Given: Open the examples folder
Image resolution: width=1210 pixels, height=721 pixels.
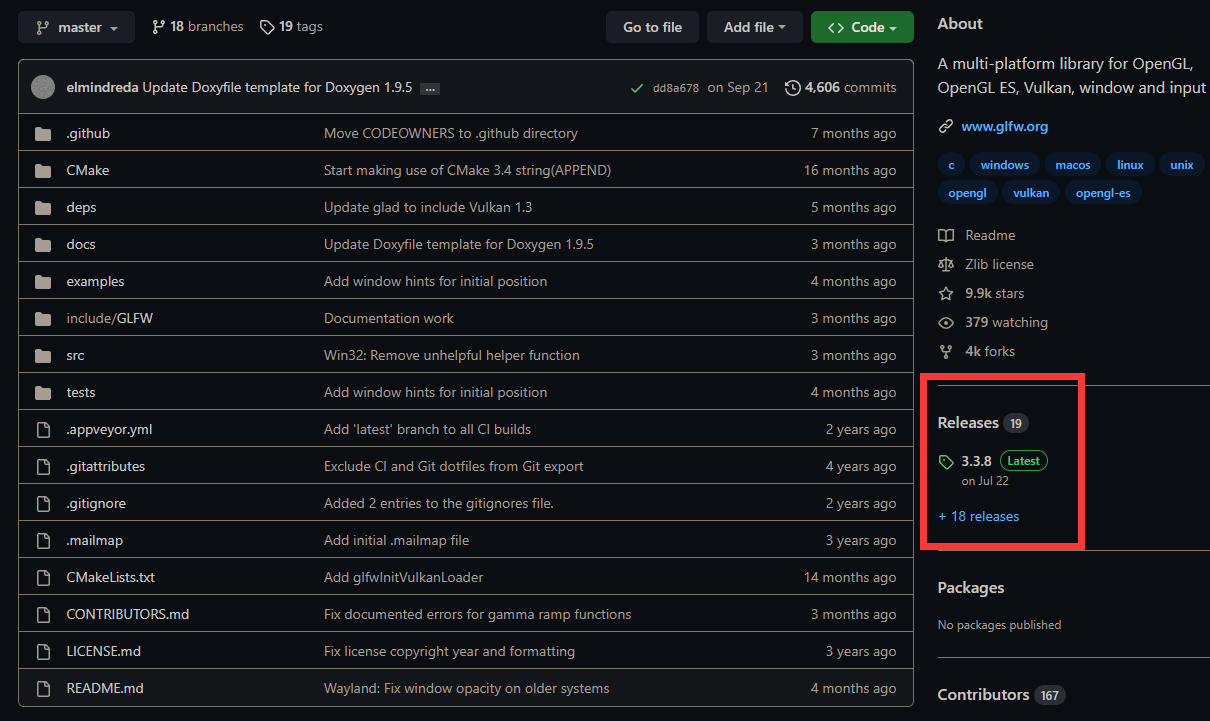Looking at the screenshot, I should click(95, 281).
